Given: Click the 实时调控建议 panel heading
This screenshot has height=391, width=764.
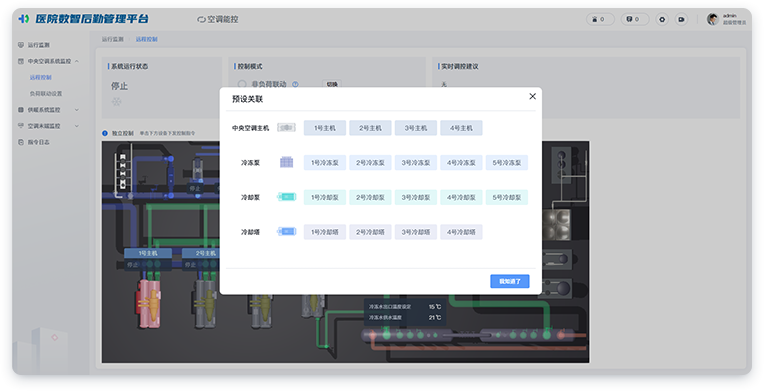Looking at the screenshot, I should tap(459, 66).
